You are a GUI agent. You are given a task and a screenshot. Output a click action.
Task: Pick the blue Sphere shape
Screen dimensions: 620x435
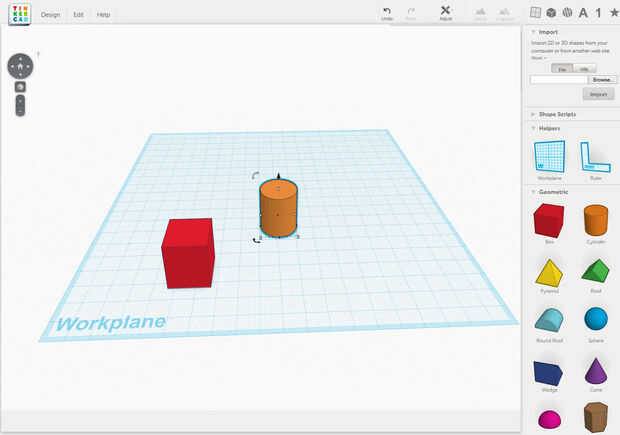coord(596,323)
